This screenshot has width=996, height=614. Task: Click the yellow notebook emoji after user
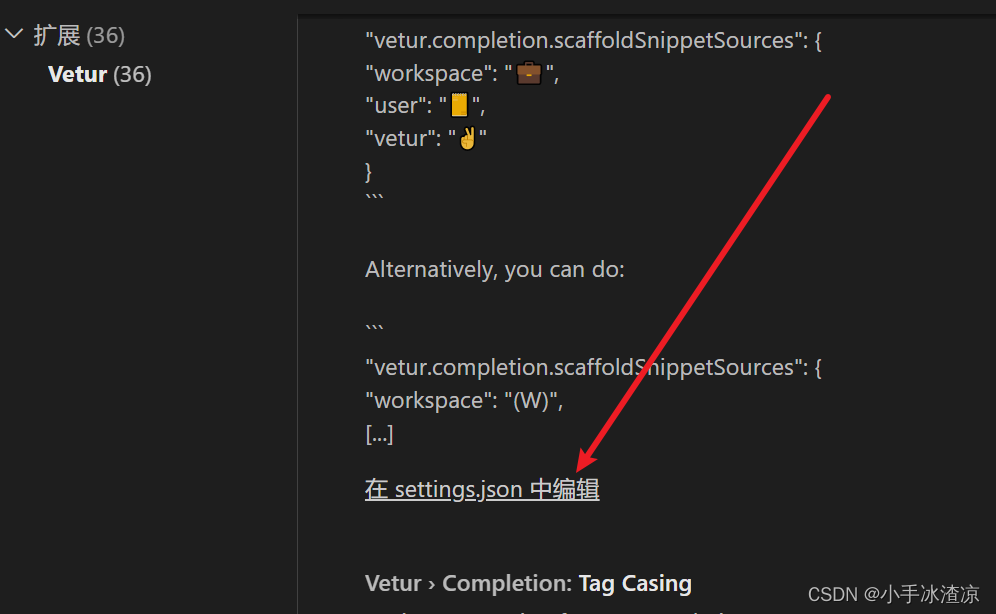coord(459,105)
